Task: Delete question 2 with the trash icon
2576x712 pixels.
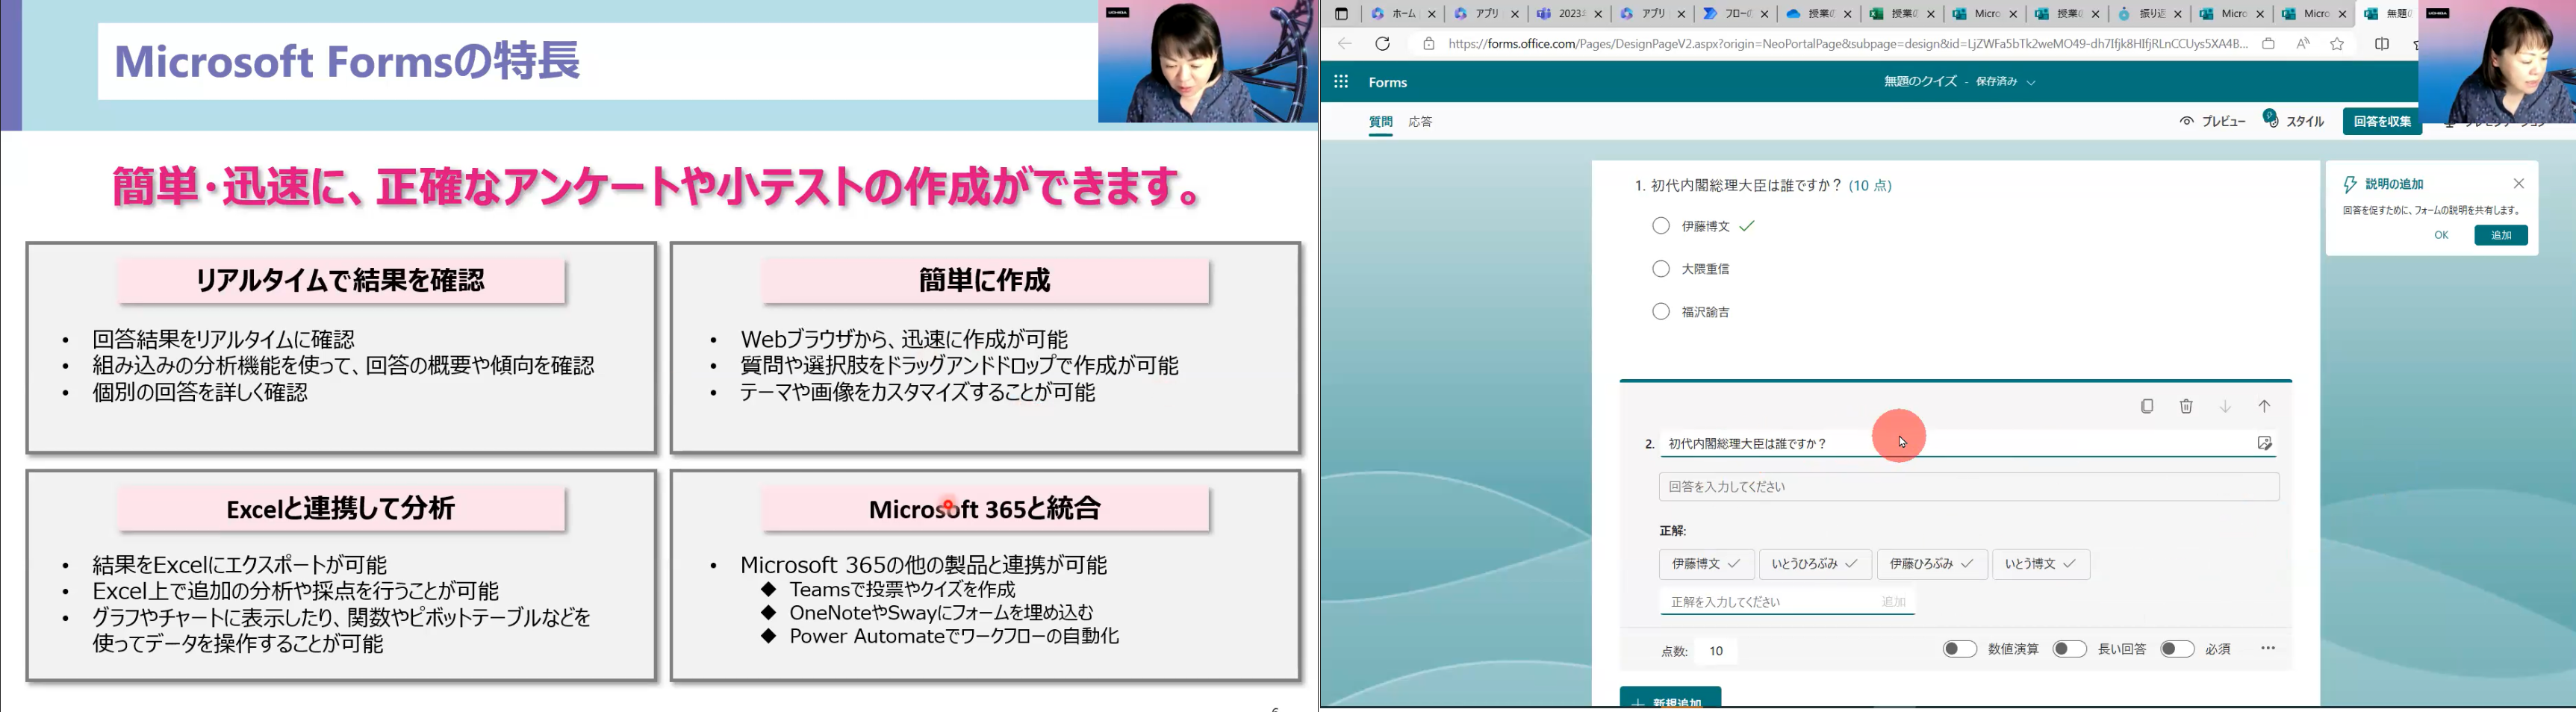Action: click(x=2186, y=406)
